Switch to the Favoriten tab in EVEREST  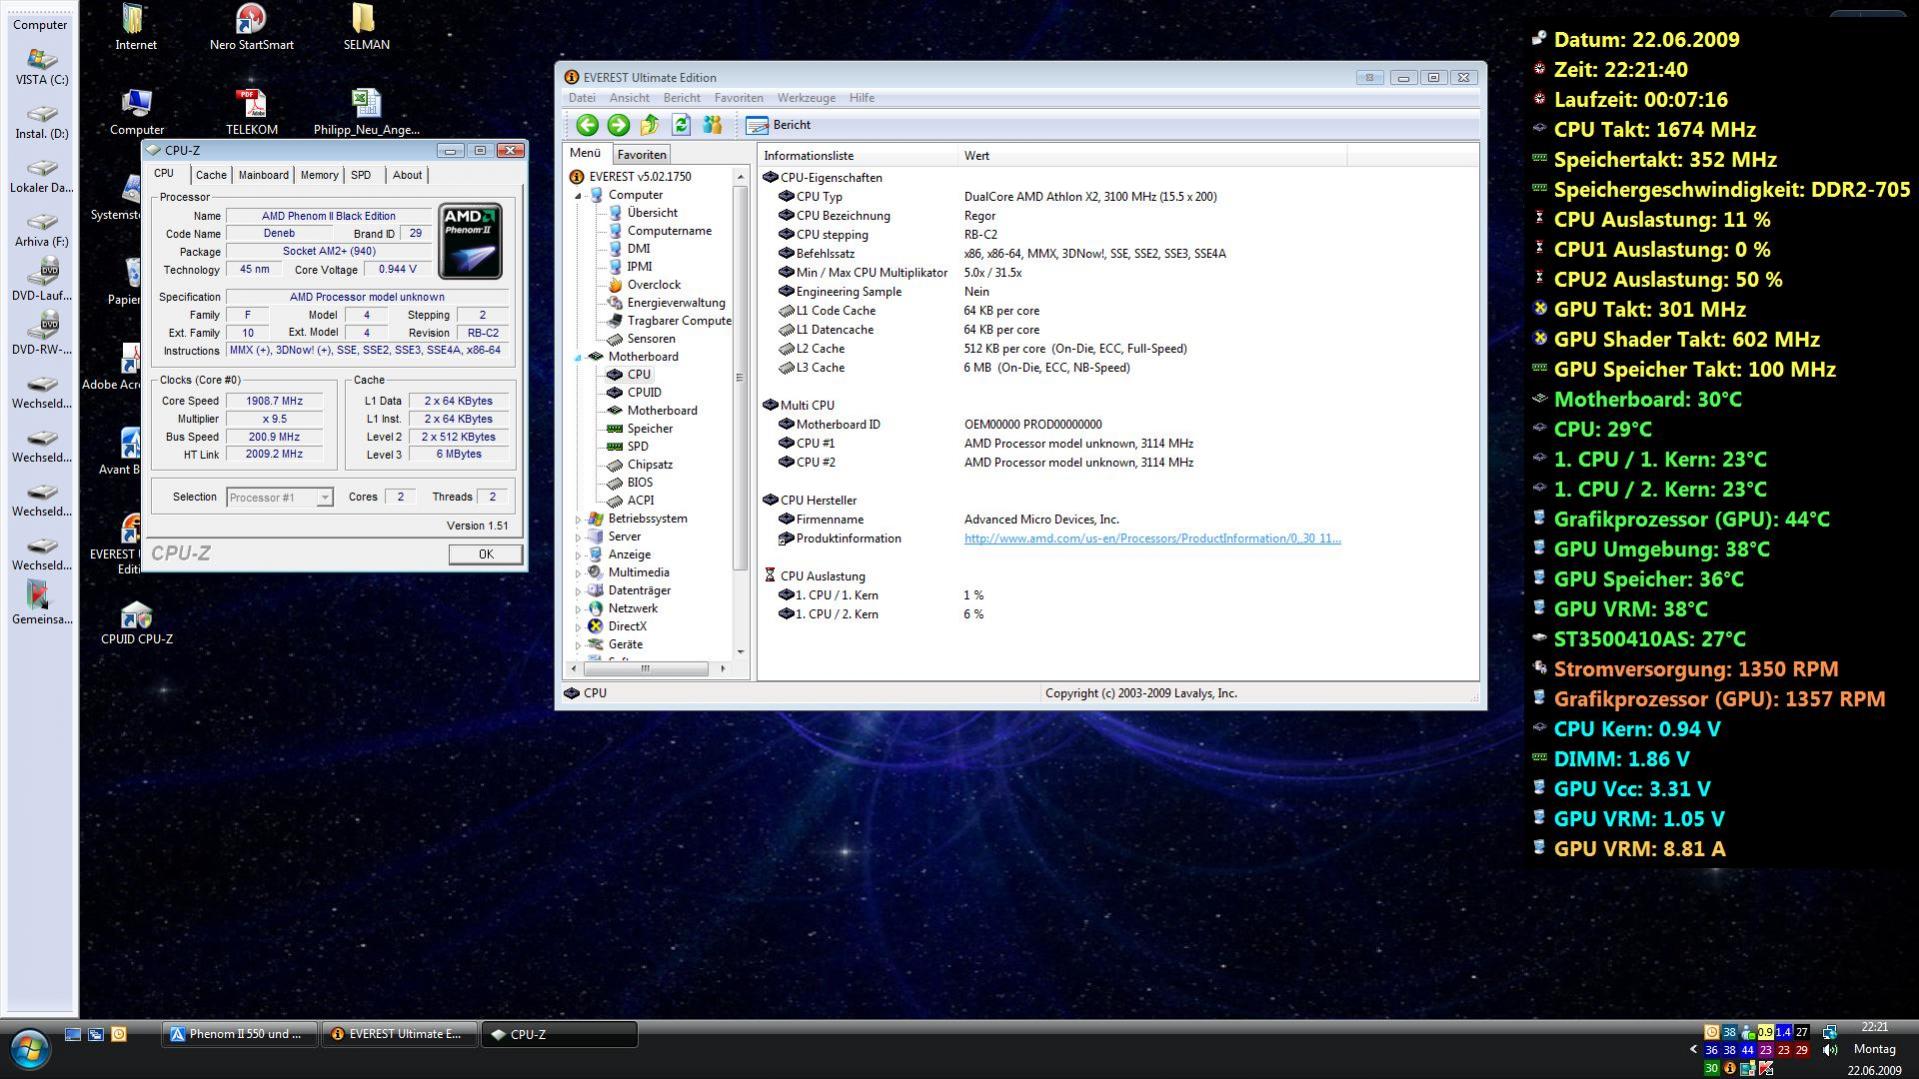[x=641, y=155]
